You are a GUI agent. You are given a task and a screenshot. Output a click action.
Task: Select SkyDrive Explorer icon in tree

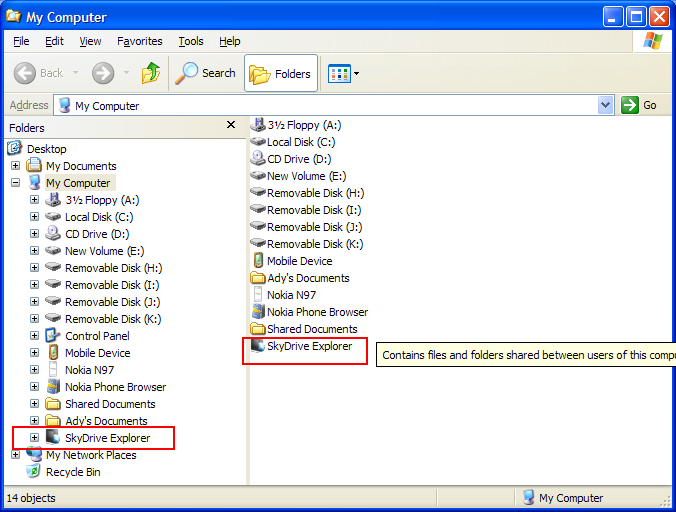pos(53,437)
